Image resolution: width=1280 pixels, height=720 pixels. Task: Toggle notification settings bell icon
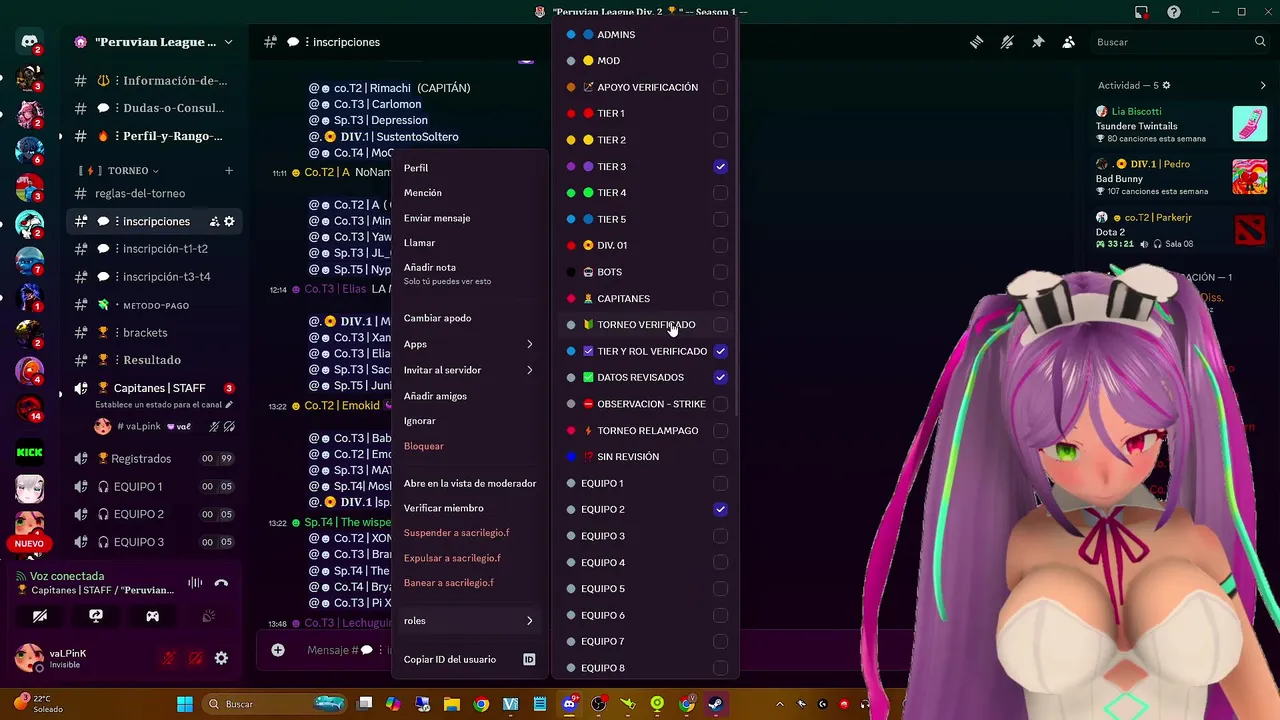[1007, 42]
